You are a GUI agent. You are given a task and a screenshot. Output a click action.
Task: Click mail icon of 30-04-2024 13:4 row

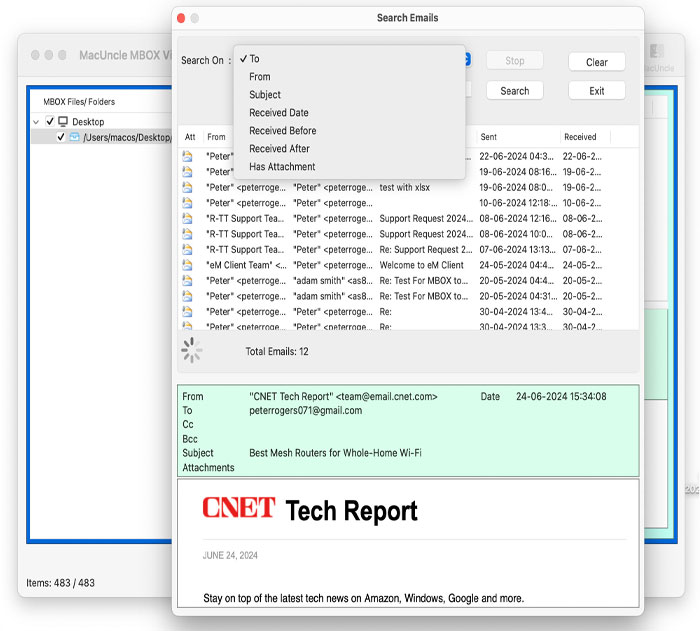[x=188, y=312]
